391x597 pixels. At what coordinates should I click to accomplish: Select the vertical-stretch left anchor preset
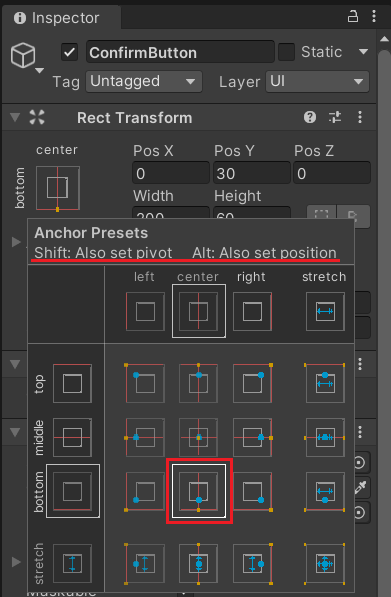tap(145, 564)
